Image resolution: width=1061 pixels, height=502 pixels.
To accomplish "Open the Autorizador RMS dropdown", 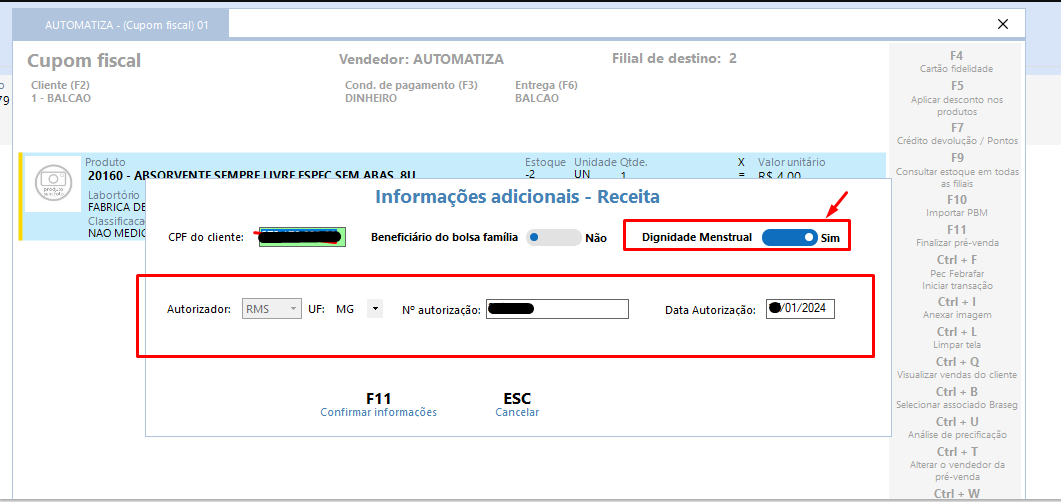I will (x=272, y=309).
